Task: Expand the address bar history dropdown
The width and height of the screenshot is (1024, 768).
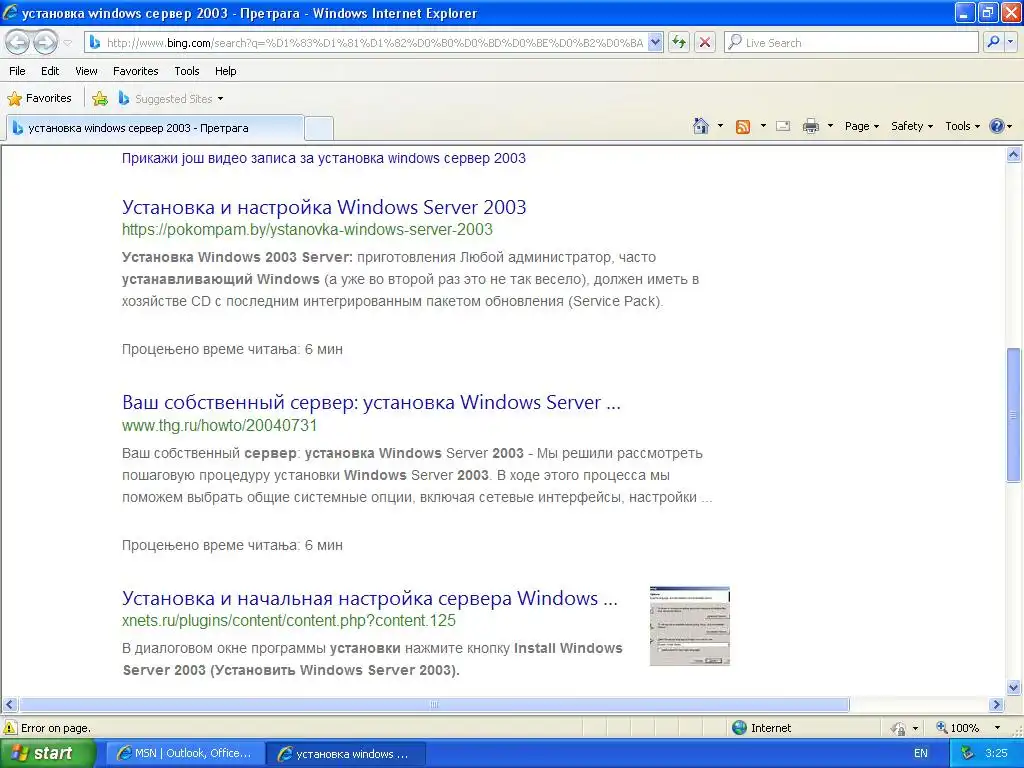Action: pos(656,42)
